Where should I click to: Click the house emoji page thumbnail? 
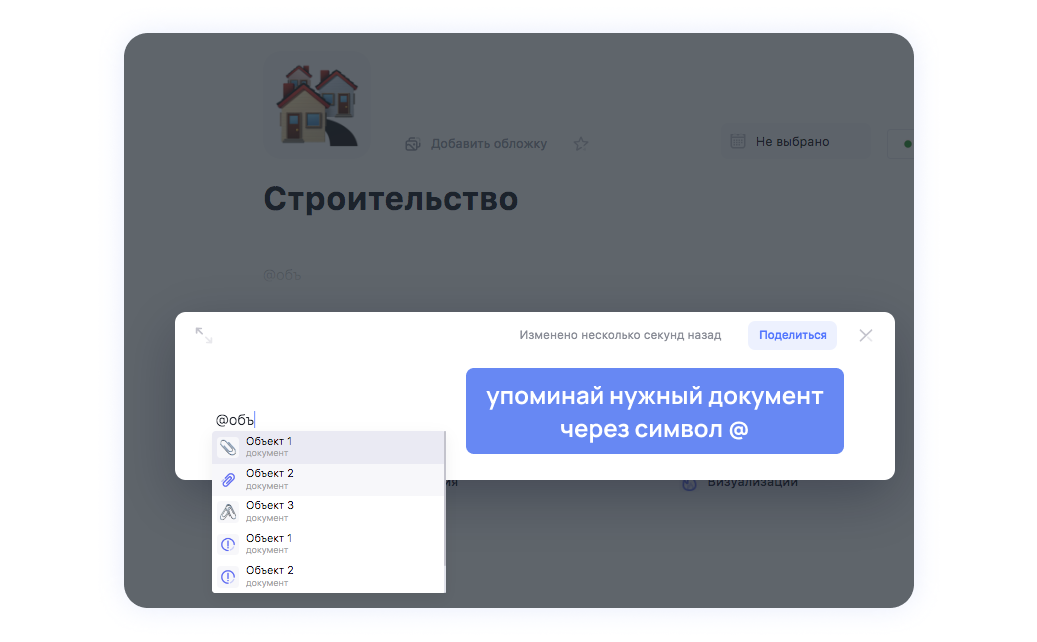[x=316, y=105]
